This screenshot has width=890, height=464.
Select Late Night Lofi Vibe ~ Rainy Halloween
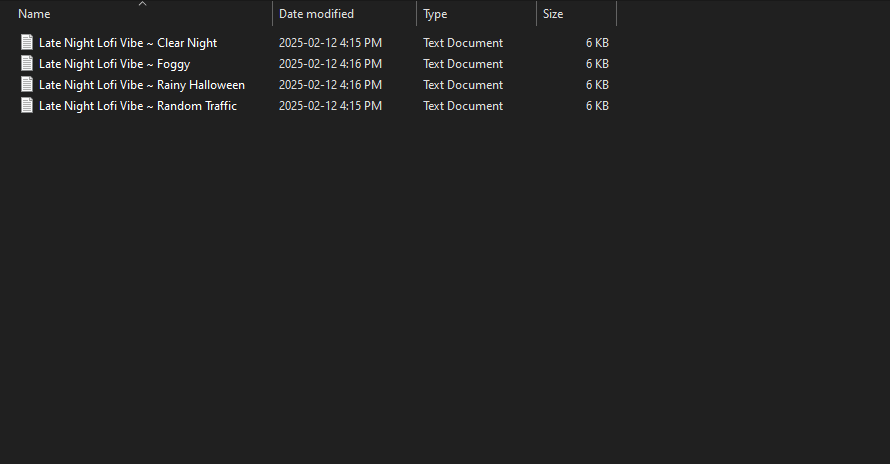(x=142, y=85)
